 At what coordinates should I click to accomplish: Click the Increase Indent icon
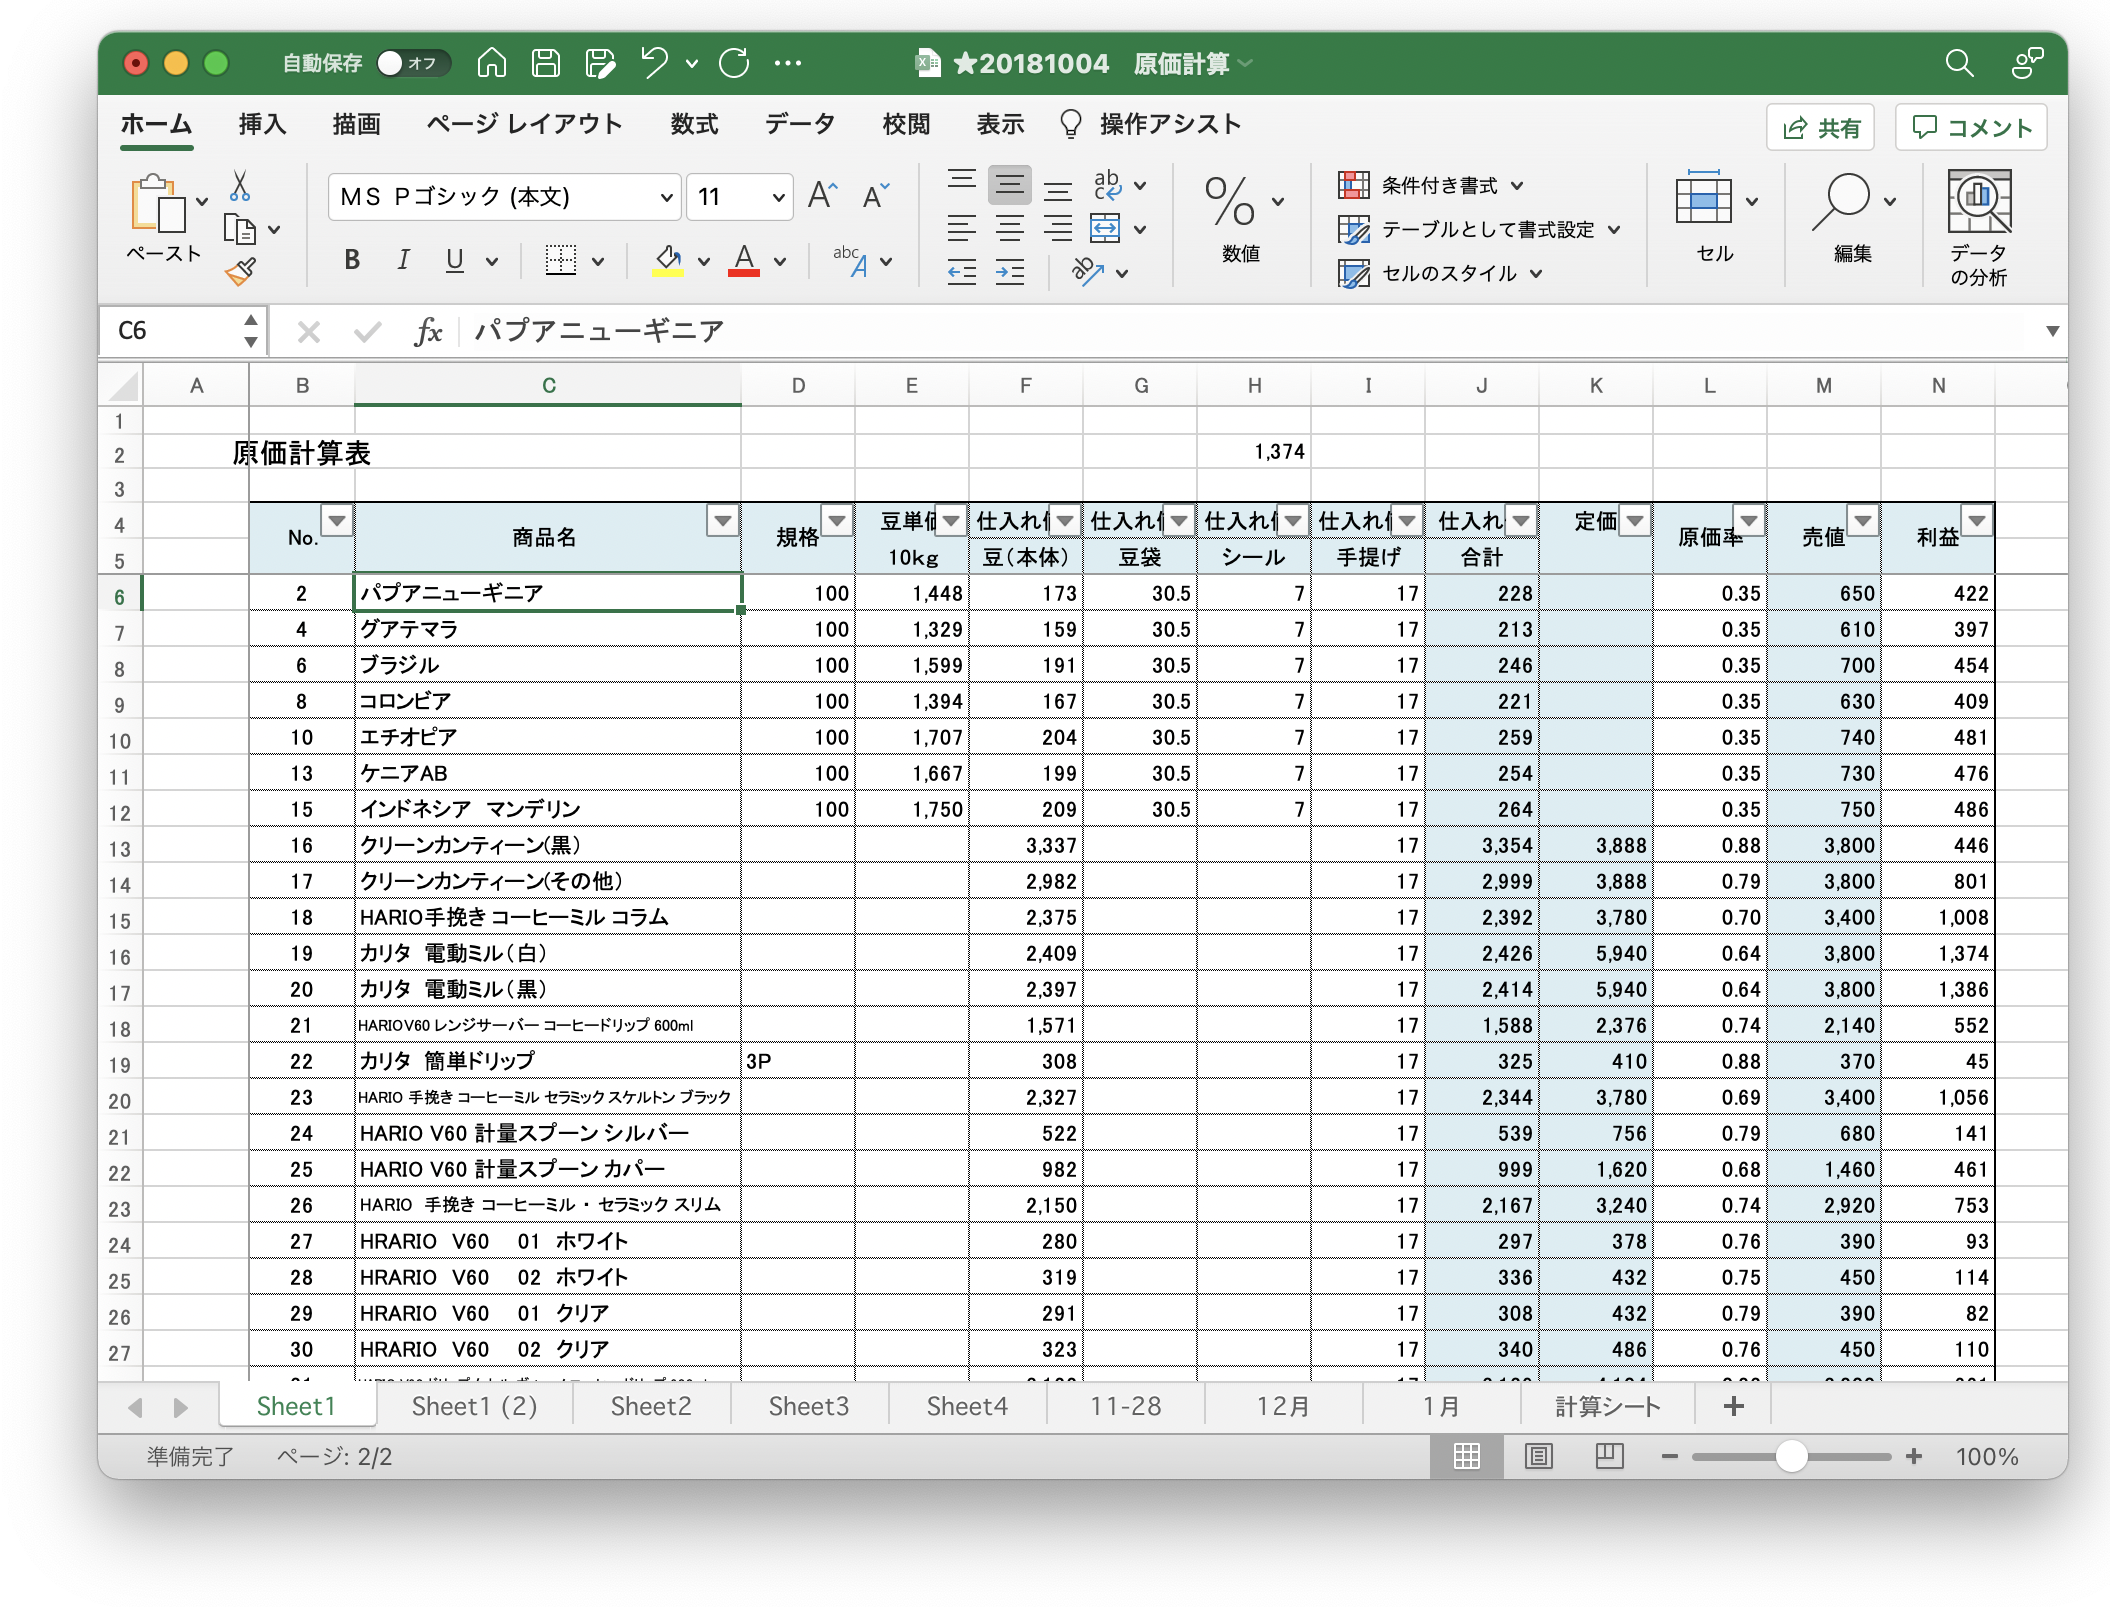1010,272
